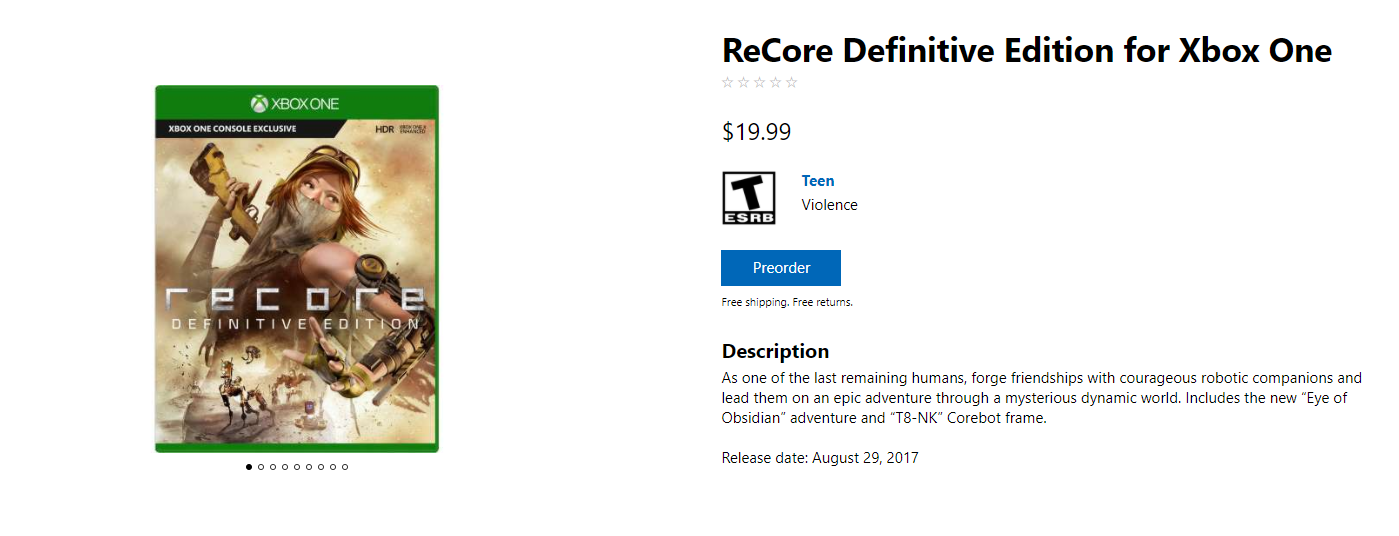Click the fourth rating star
Viewport: 1399px width, 536px height.
(776, 83)
